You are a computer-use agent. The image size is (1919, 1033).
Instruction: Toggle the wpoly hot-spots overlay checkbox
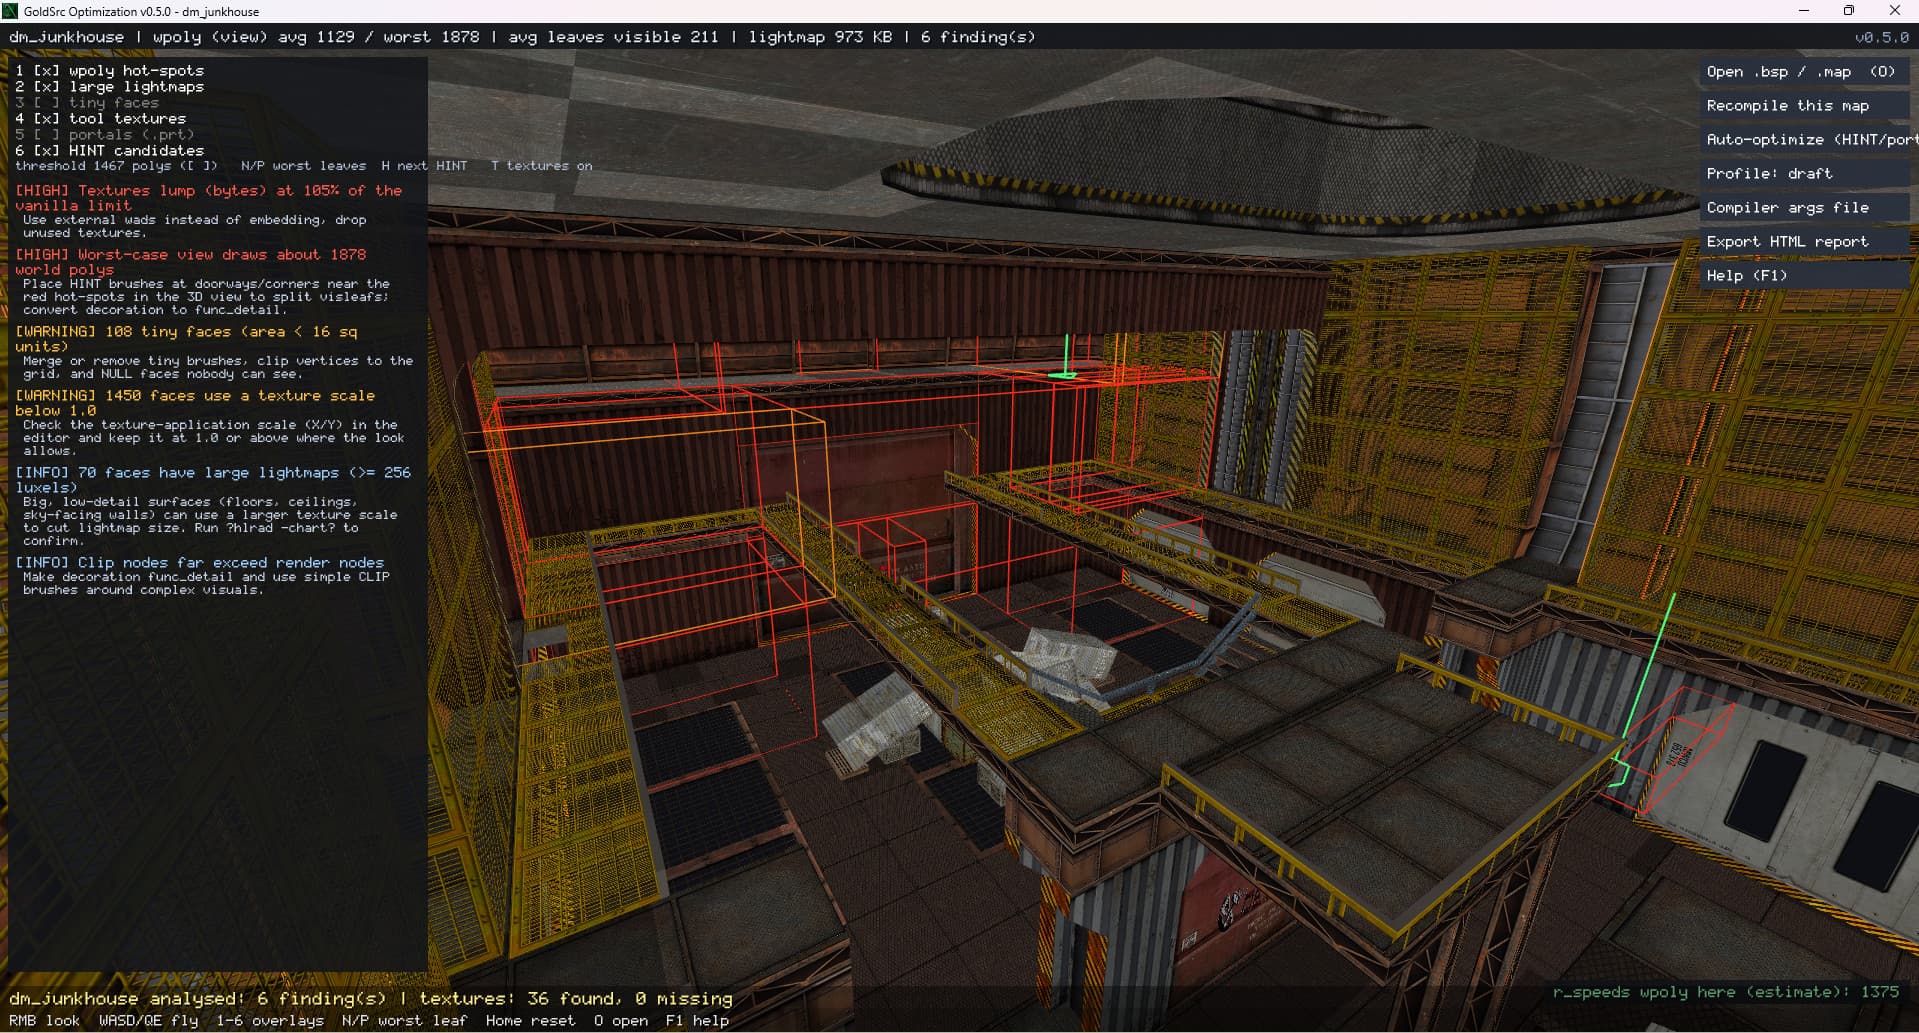tap(46, 71)
